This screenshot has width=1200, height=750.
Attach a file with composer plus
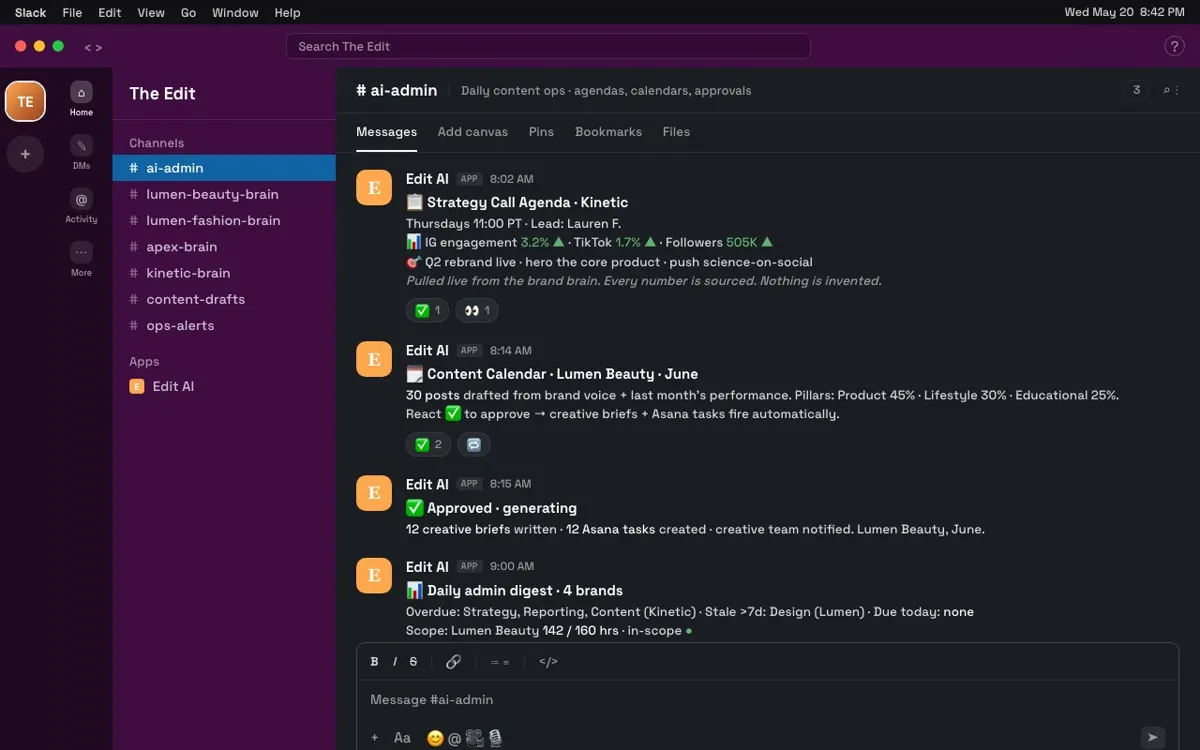click(375, 738)
